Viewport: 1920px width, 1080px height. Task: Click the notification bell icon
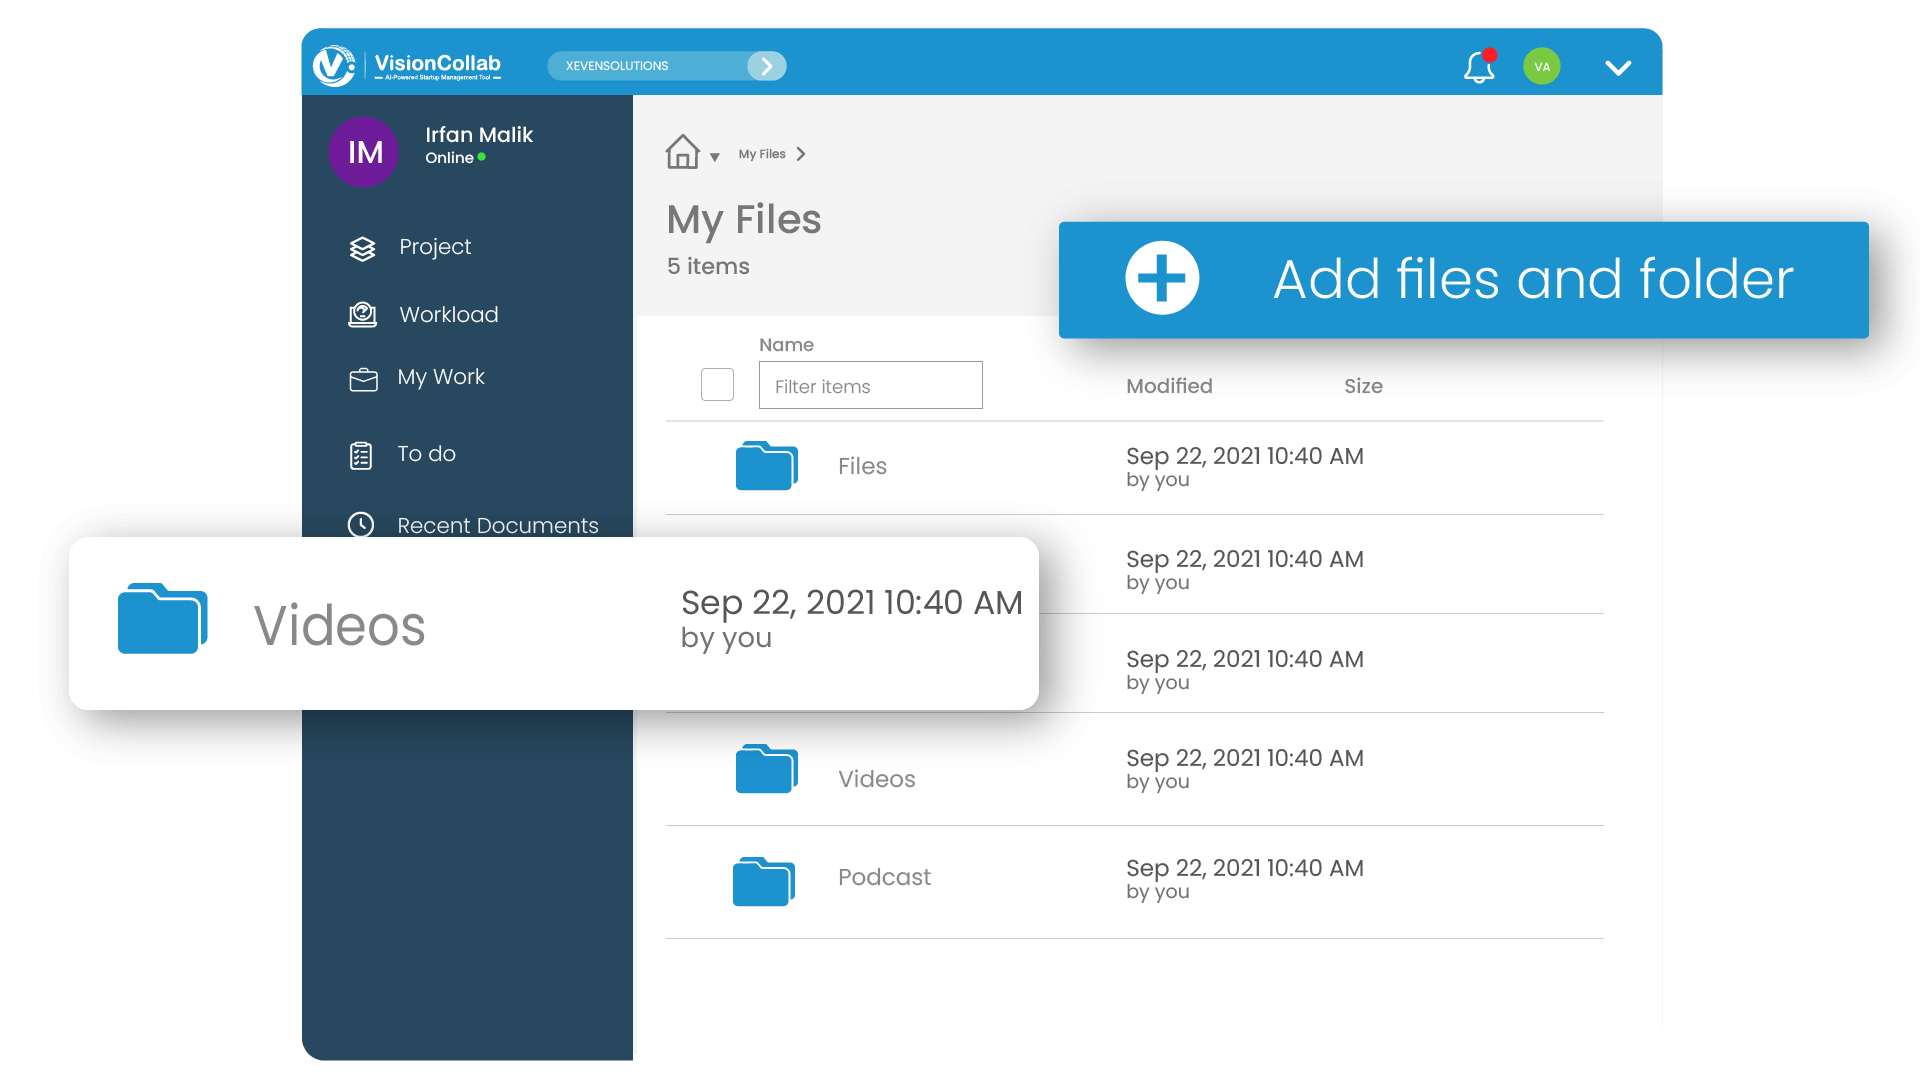1478,67
